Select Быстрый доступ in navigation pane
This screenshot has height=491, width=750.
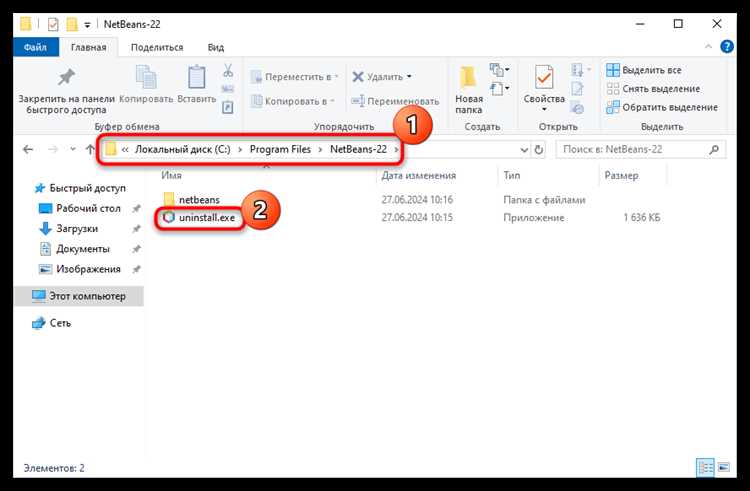(80, 188)
